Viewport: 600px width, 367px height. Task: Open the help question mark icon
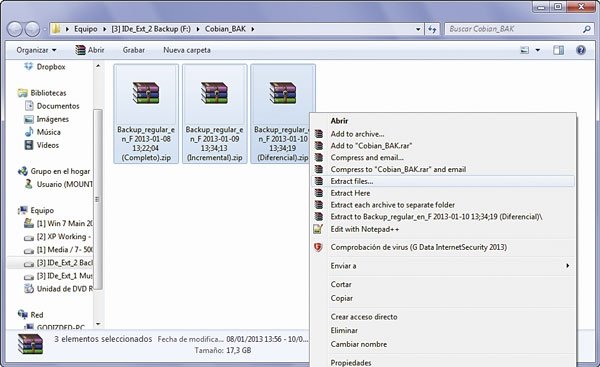pos(581,50)
